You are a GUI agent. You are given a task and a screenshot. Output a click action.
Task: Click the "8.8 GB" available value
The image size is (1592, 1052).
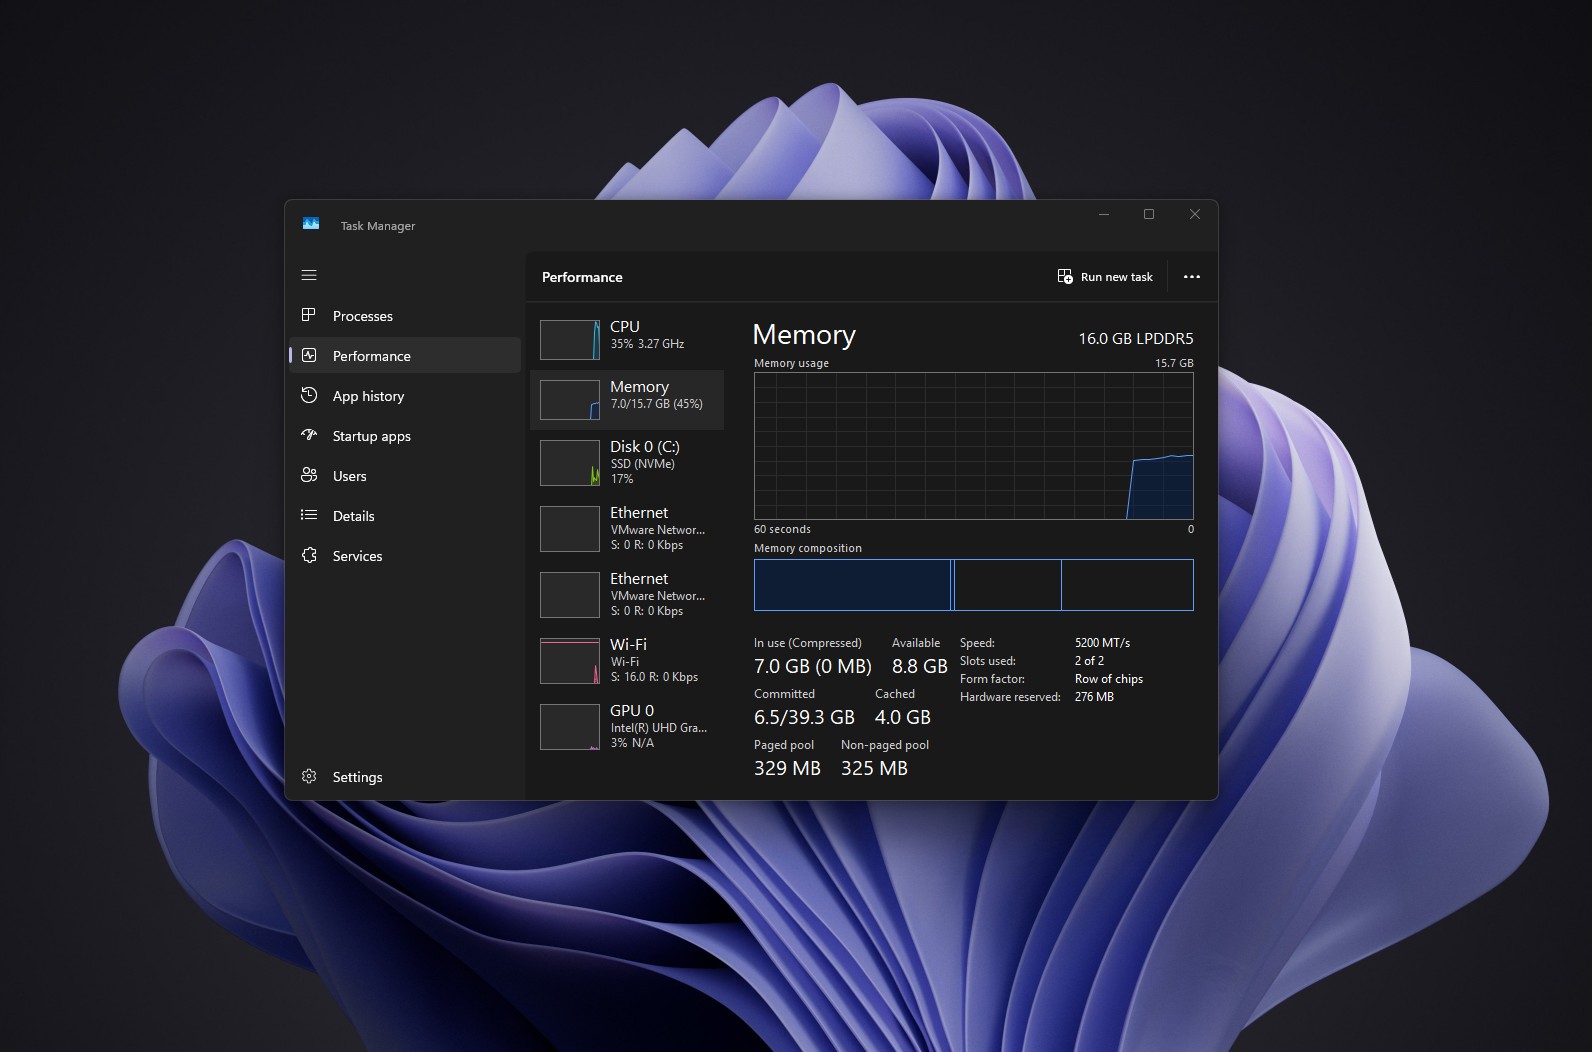click(x=920, y=666)
